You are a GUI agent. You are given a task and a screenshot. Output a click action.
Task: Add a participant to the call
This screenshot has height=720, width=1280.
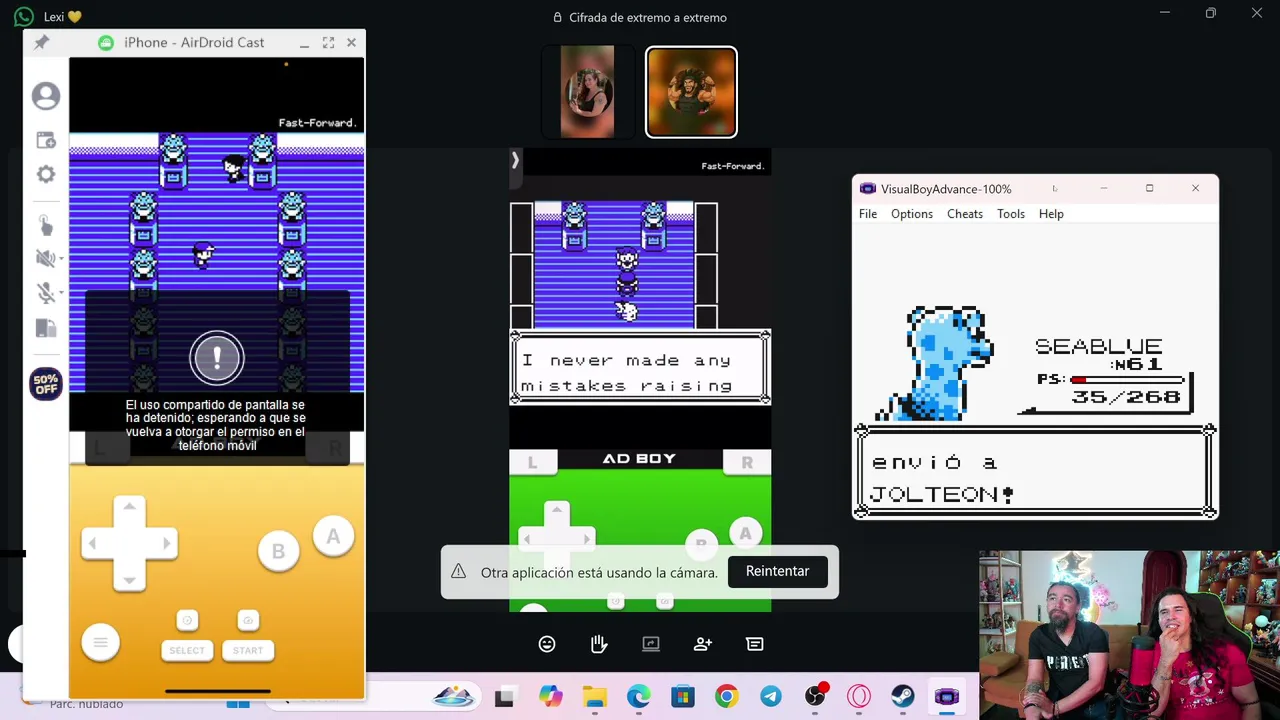click(703, 644)
